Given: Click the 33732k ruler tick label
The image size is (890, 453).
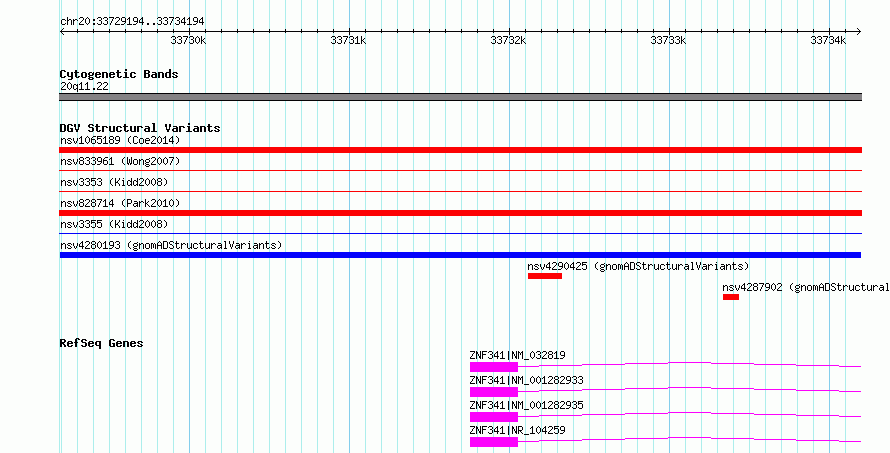Looking at the screenshot, I should [509, 40].
